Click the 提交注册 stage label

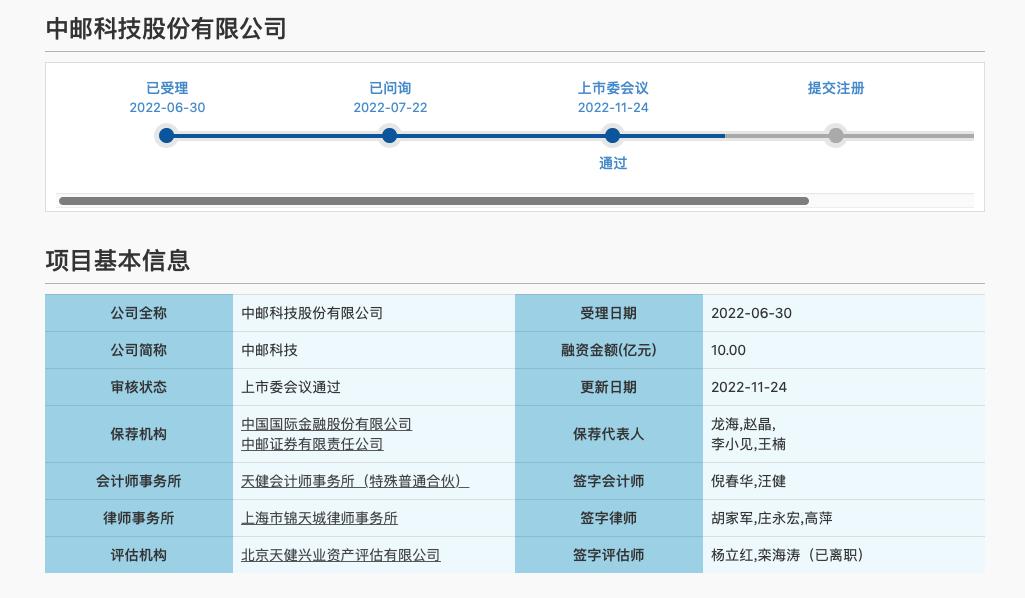[835, 88]
